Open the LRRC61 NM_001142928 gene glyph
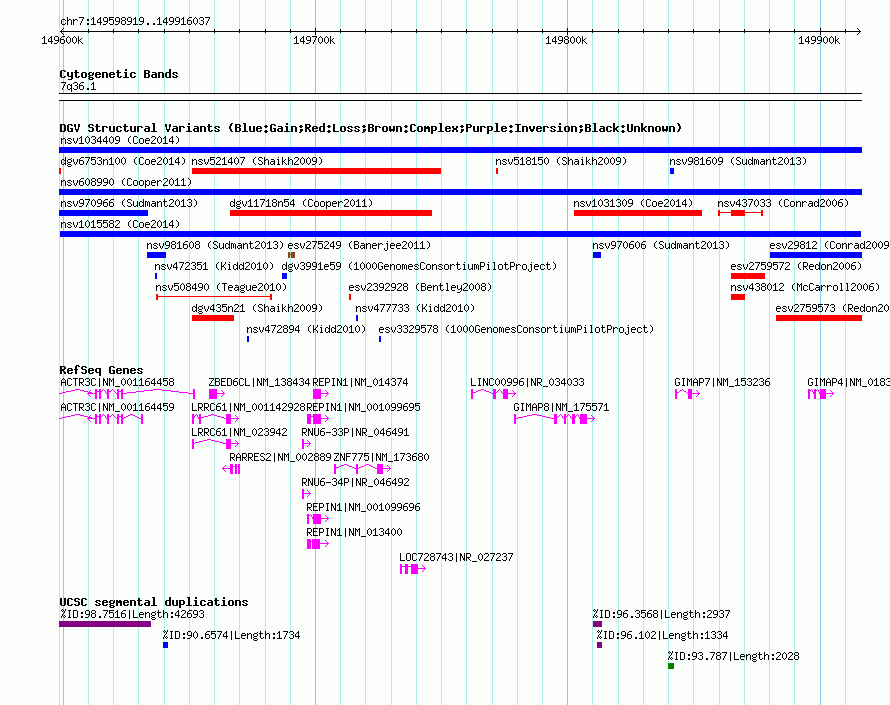The image size is (890, 705). [x=216, y=419]
